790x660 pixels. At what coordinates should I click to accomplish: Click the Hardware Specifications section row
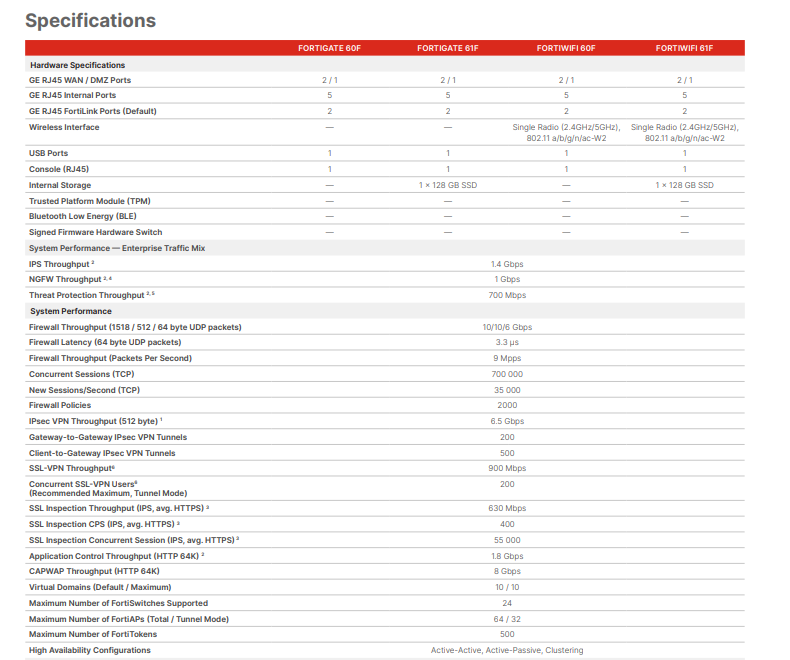click(x=77, y=65)
